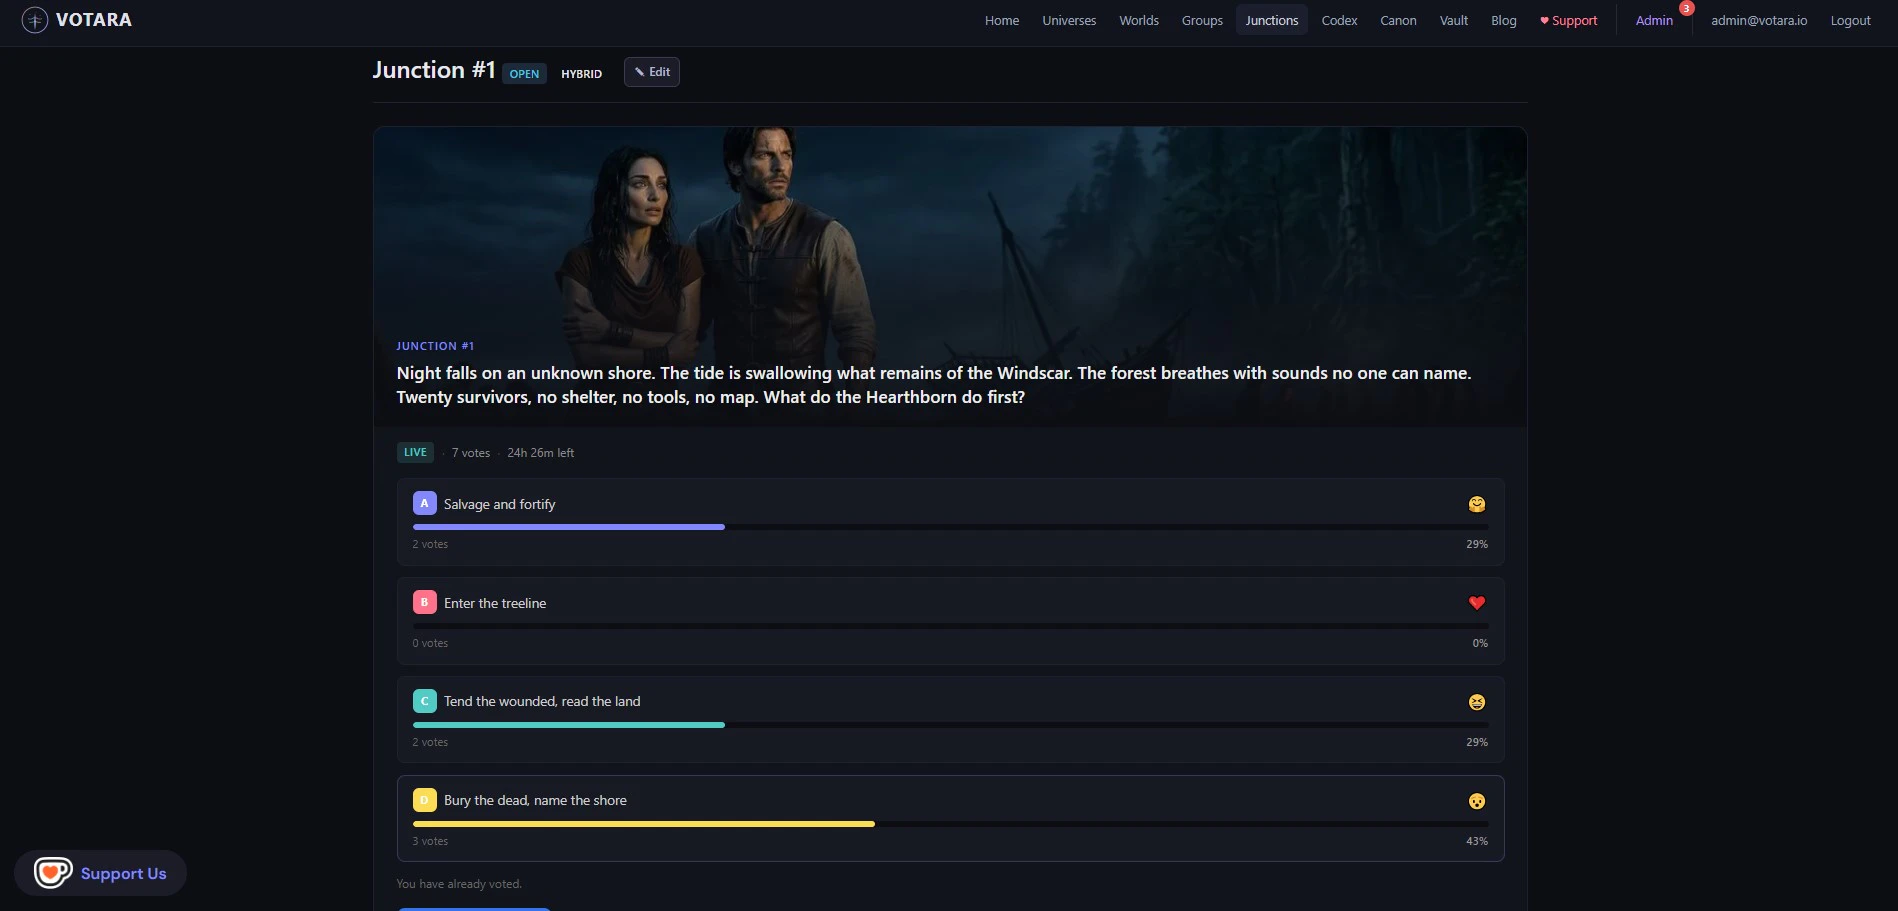Open the admin@votara.io account link

click(1759, 20)
